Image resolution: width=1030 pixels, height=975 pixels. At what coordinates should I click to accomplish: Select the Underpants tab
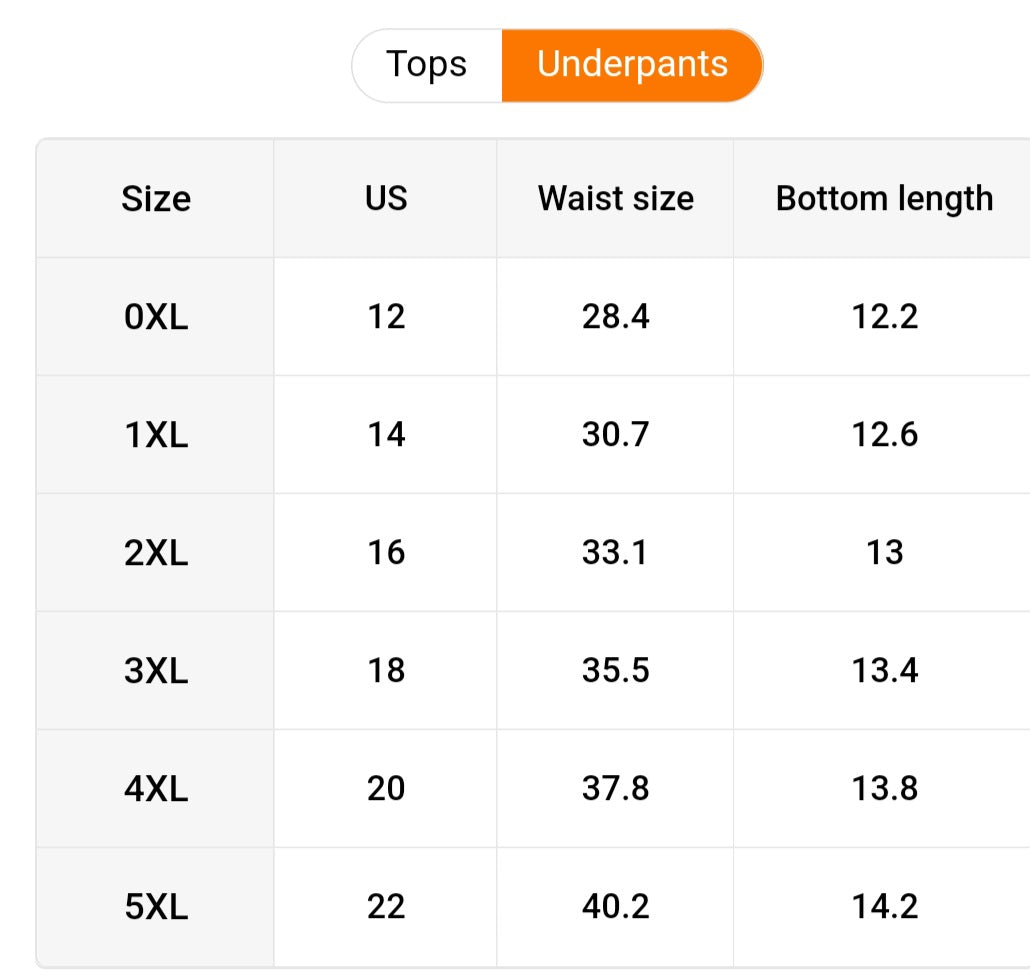[632, 65]
